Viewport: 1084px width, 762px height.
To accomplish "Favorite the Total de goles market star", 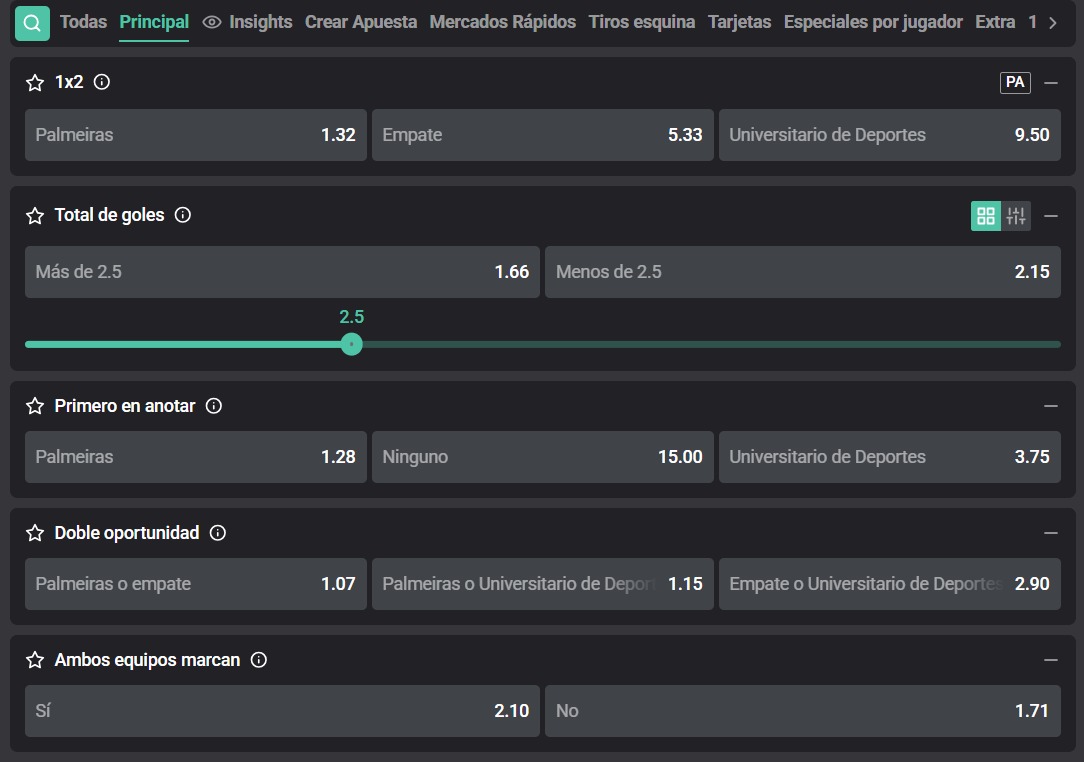I will [x=35, y=216].
